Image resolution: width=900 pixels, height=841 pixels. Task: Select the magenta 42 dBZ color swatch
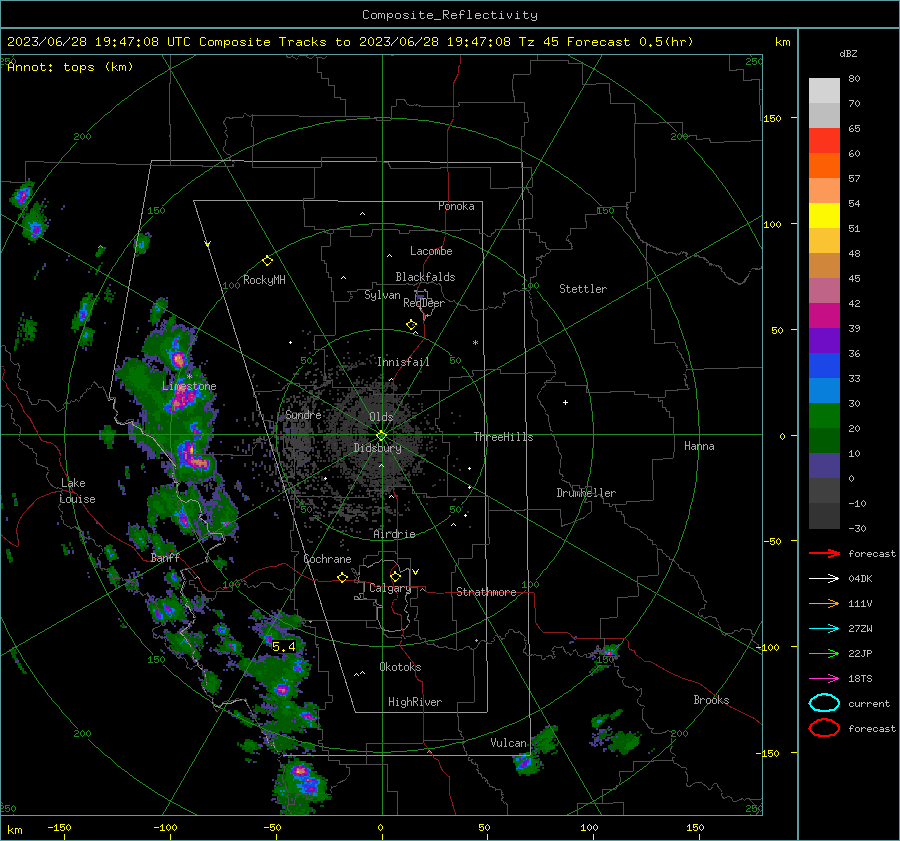[824, 315]
